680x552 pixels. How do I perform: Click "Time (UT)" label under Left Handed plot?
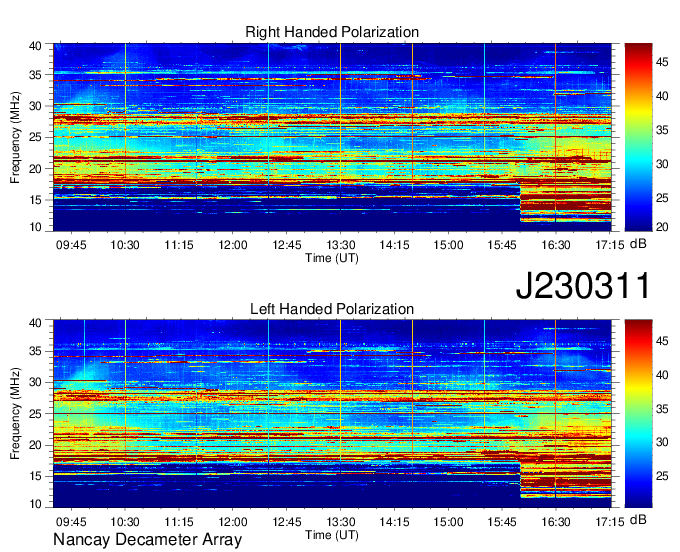pos(332,535)
